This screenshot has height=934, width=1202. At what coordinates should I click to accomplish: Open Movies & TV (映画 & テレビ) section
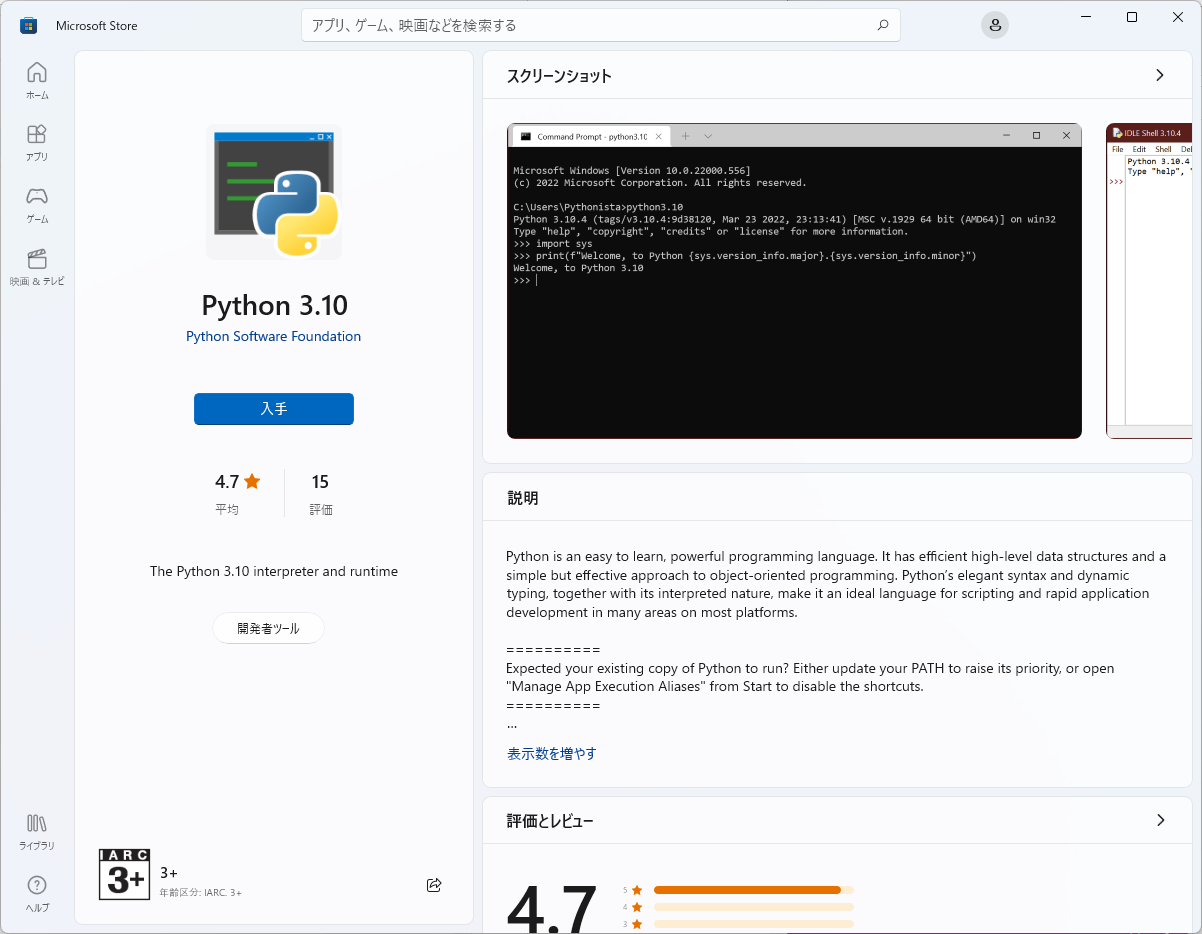(x=37, y=267)
